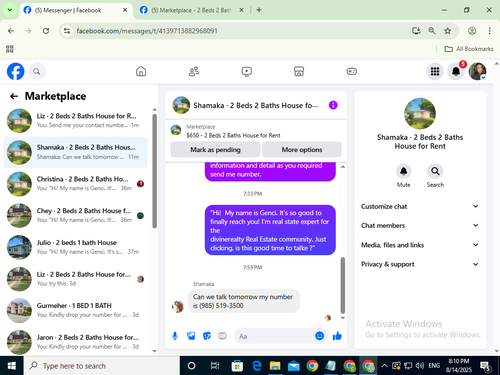This screenshot has width=500, height=375.
Task: Open Gurmeher - 1 BED 1 BATH conversation
Action: pyautogui.click(x=75, y=310)
